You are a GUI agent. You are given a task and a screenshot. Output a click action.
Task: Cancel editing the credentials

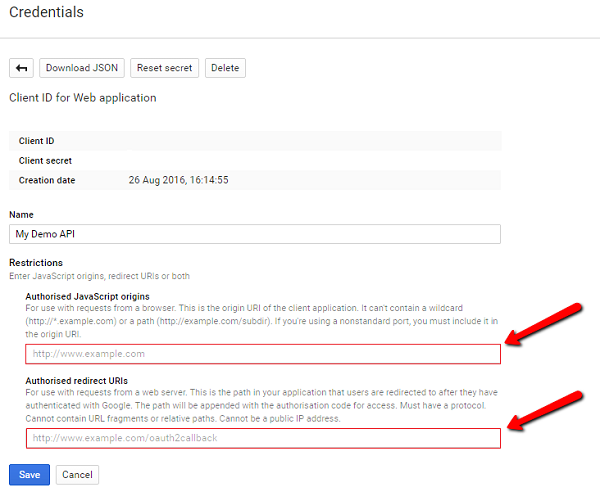77,475
